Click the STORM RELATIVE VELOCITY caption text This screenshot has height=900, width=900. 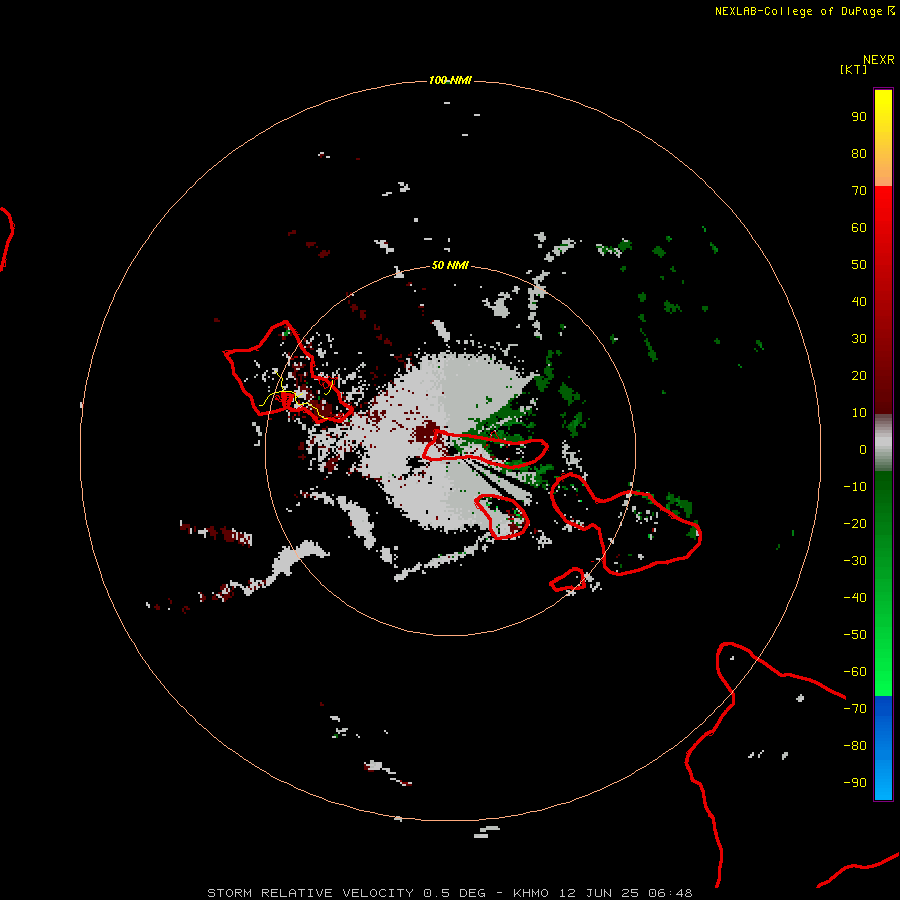click(x=311, y=893)
